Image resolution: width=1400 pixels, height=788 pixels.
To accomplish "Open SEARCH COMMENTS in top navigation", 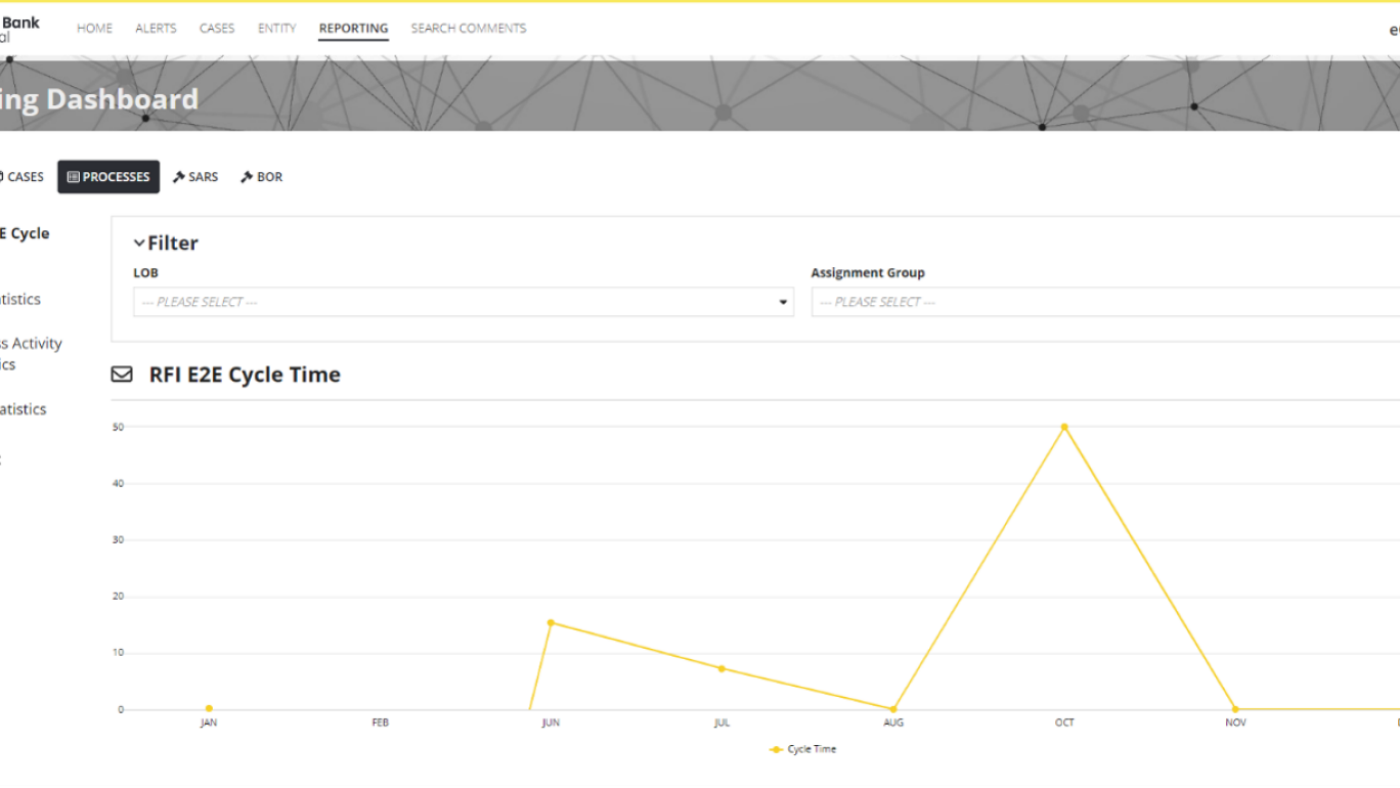I will pyautogui.click(x=468, y=28).
